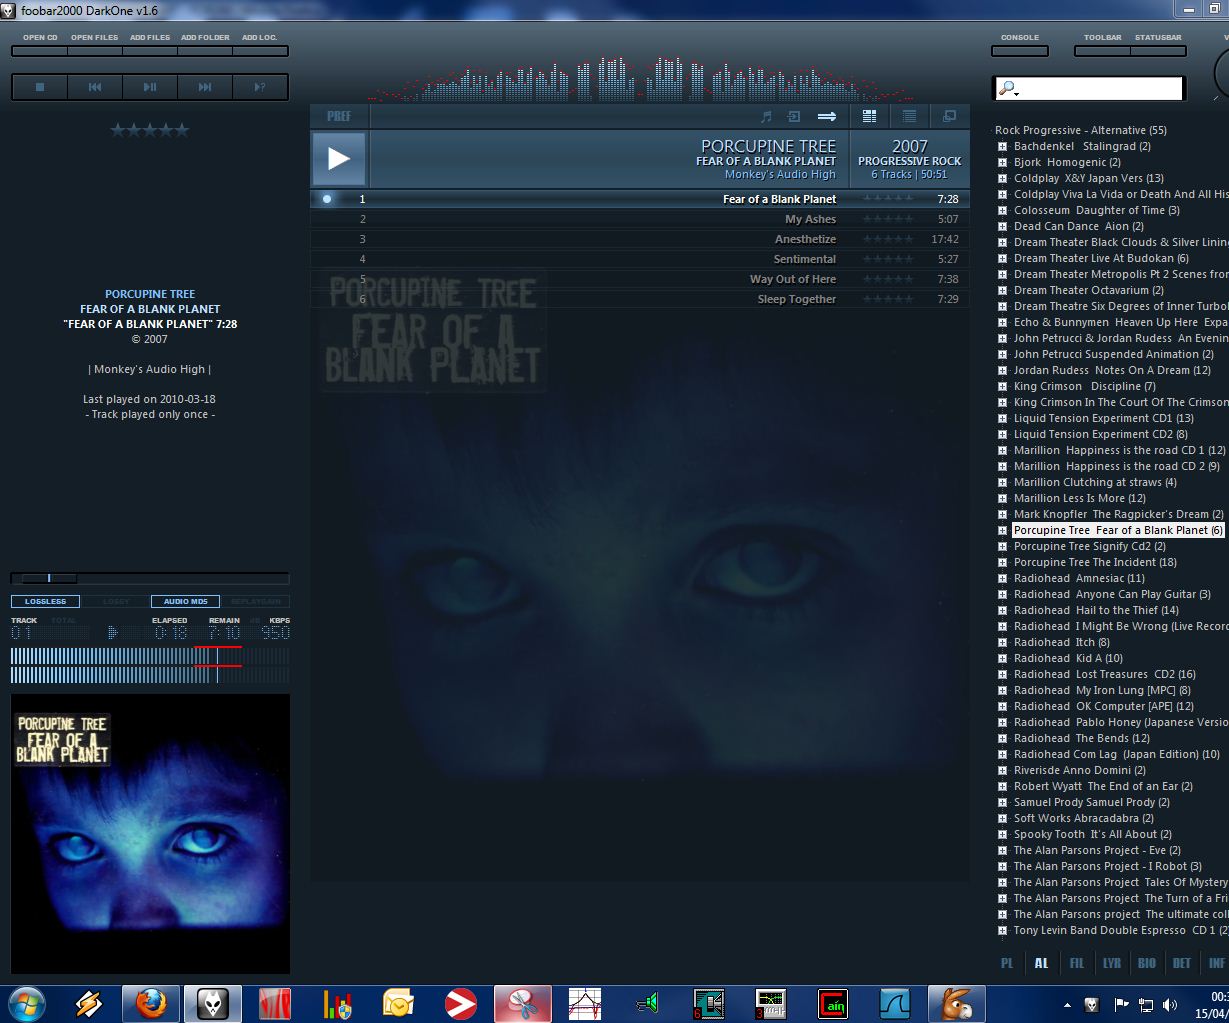
Task: Expand the Colosseum Daughter of Time node
Action: tap(1002, 211)
